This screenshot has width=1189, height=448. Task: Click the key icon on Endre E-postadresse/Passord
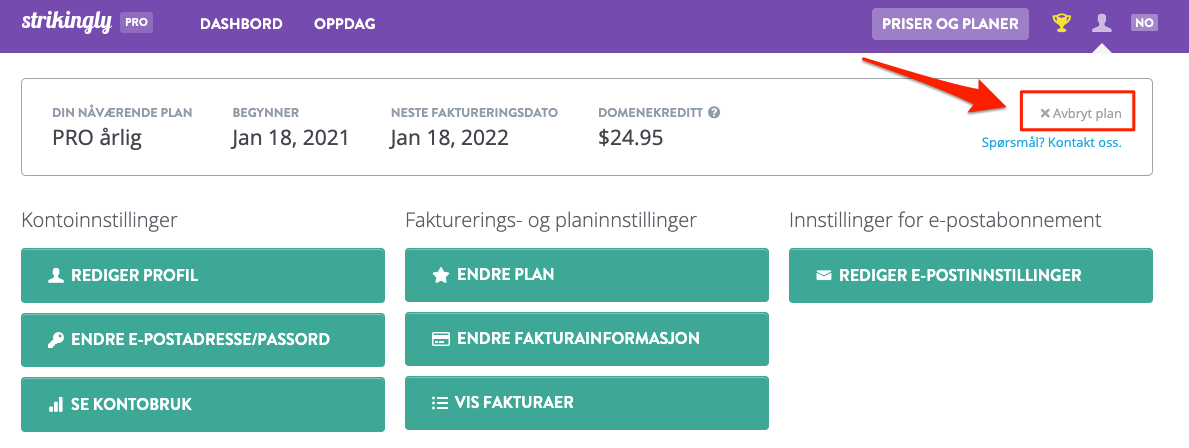pos(55,340)
